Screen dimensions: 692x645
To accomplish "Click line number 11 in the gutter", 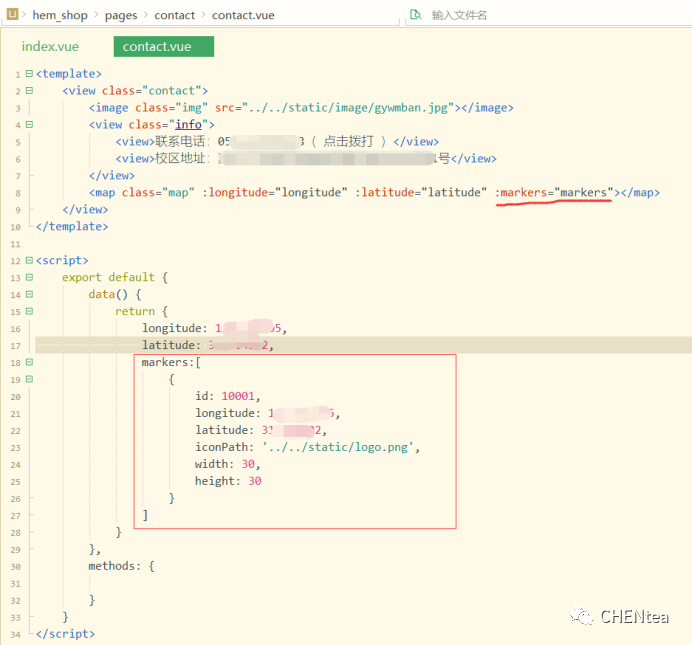I will 15,244.
